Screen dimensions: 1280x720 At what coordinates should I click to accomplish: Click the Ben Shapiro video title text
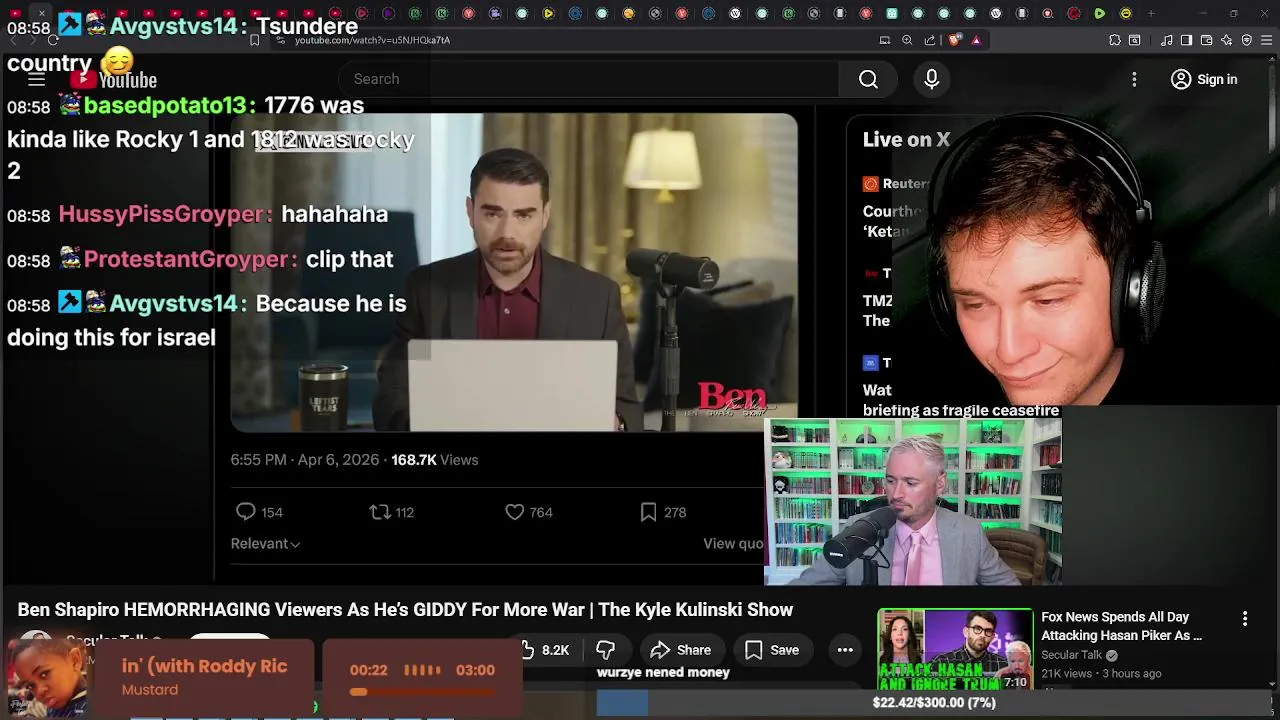click(405, 610)
